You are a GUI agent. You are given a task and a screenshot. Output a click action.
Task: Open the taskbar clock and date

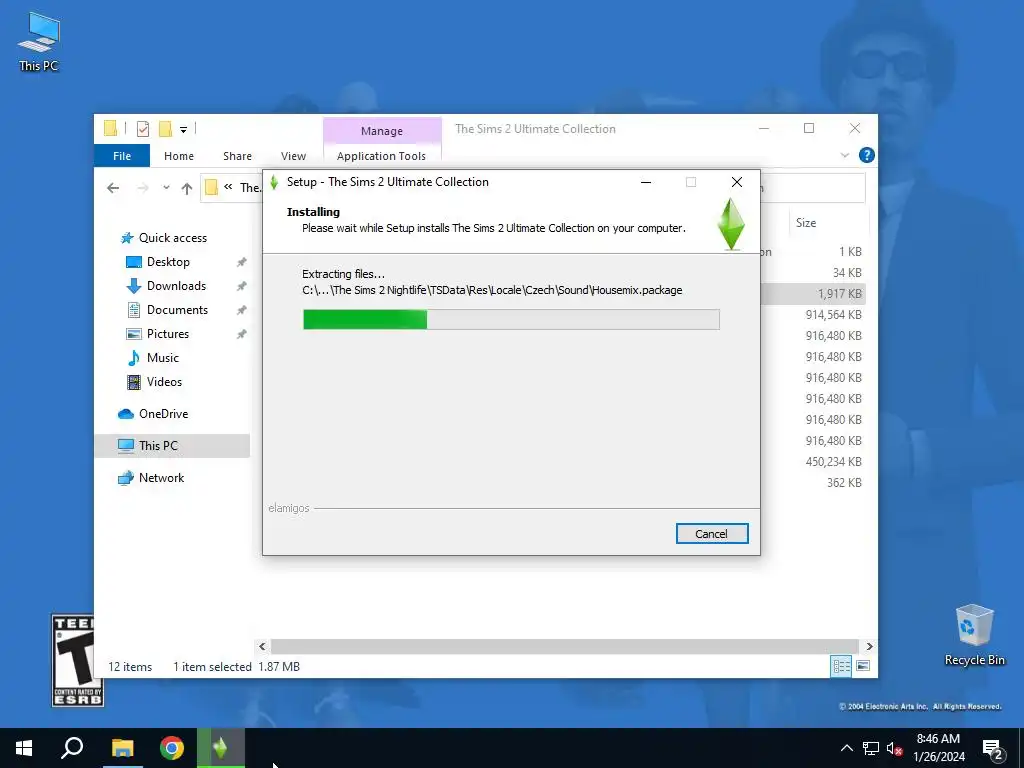[x=938, y=748]
